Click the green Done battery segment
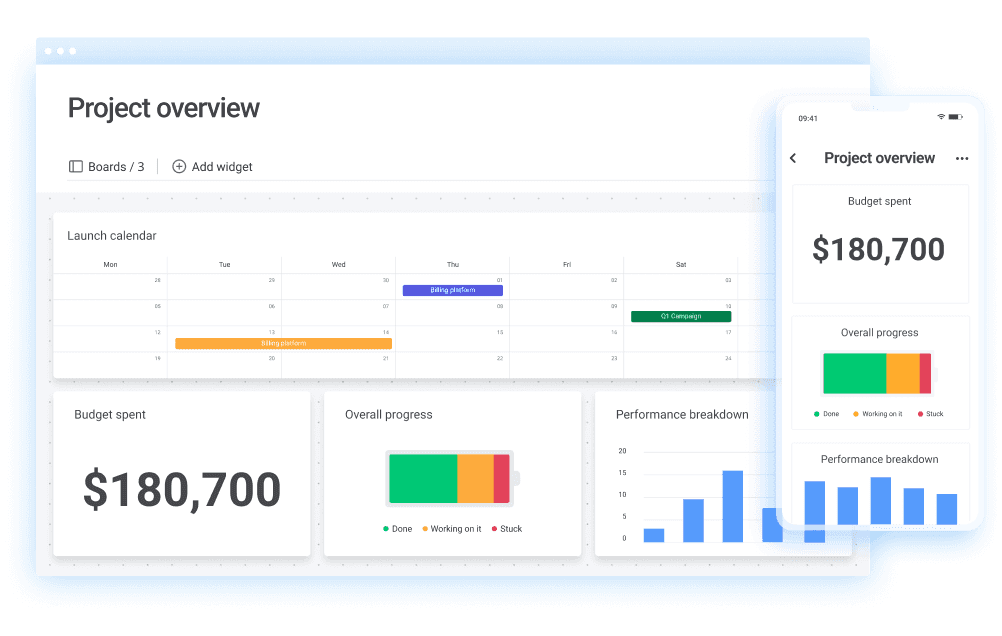1002x636 pixels. point(422,478)
